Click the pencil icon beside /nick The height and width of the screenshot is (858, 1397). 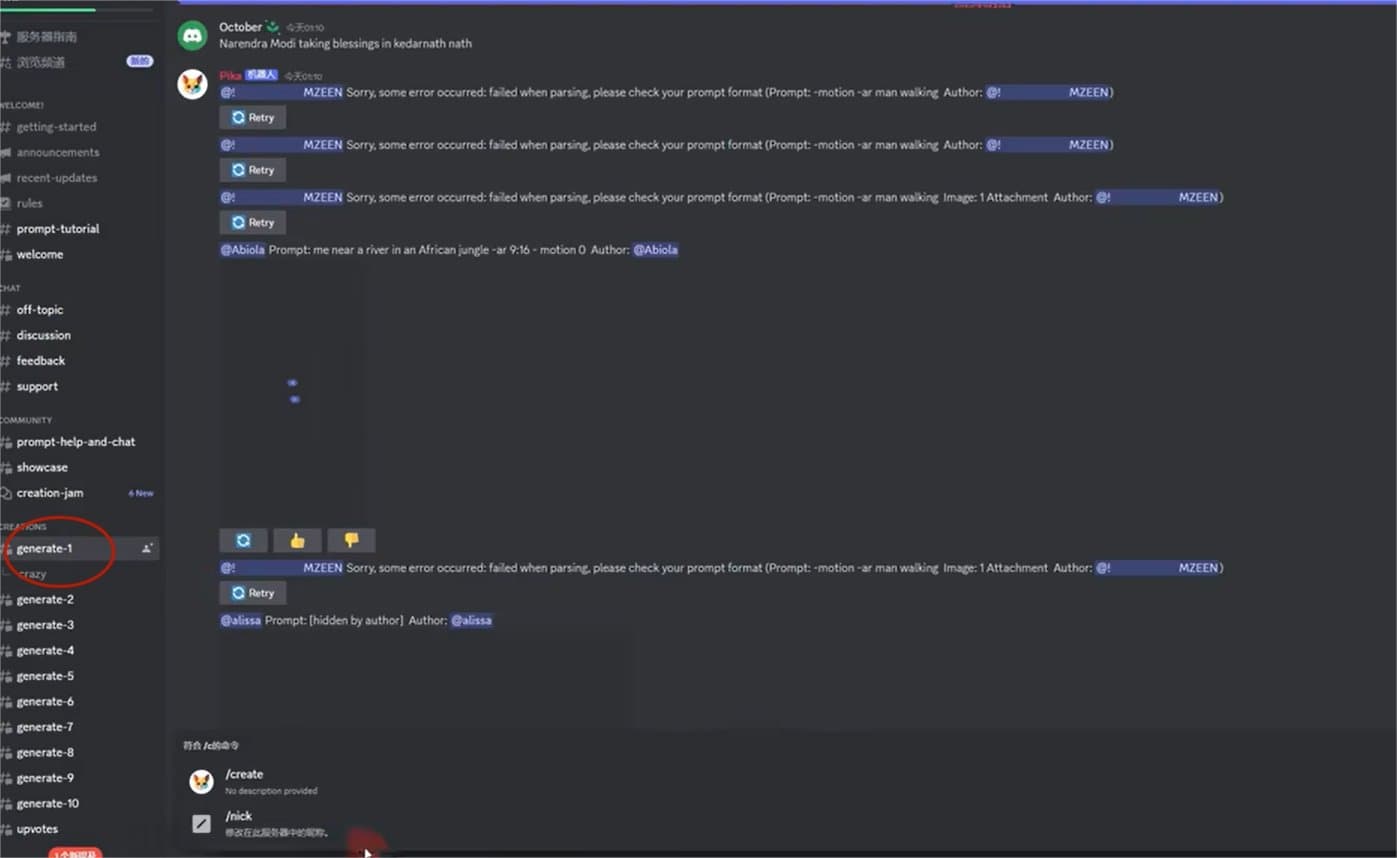coord(202,823)
